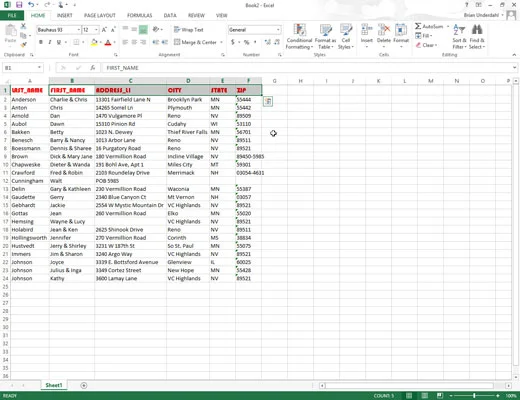Open Find & Select binoculars icon

tap(477, 30)
